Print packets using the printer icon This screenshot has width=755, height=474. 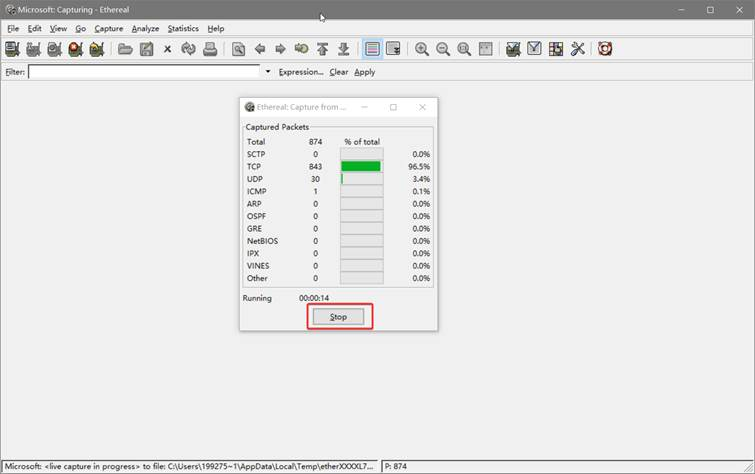click(x=210, y=49)
